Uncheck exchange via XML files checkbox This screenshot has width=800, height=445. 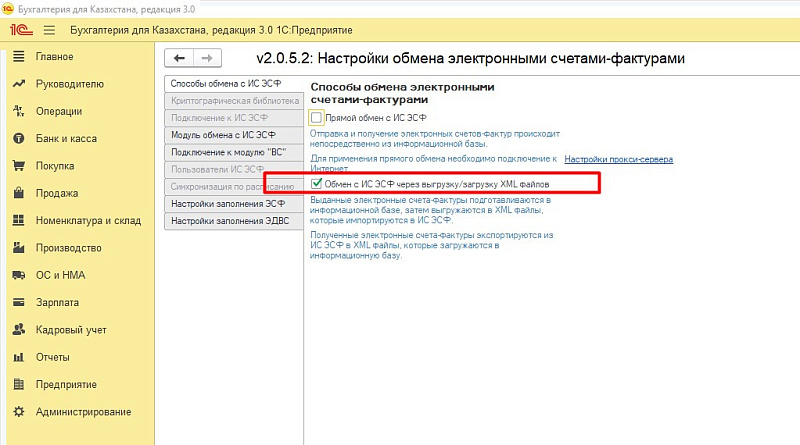click(317, 184)
